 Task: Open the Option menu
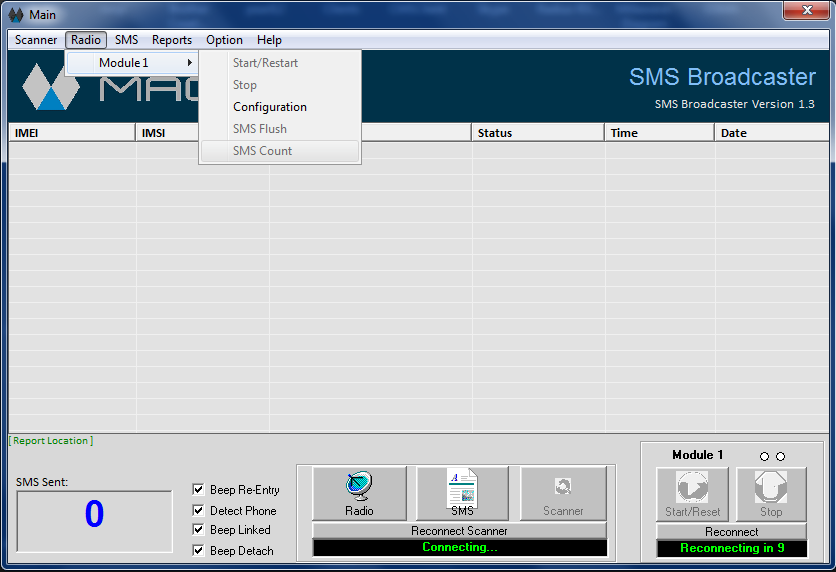224,40
